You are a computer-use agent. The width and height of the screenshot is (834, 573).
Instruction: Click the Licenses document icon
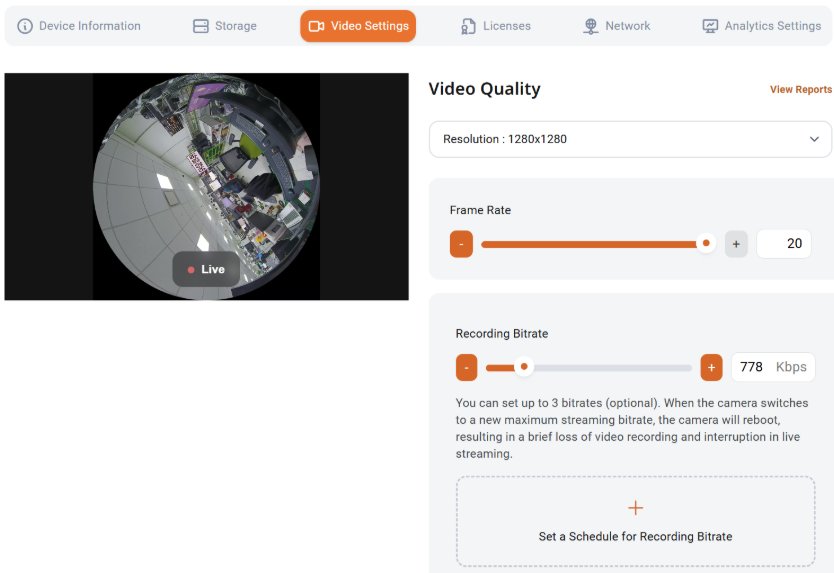(x=469, y=26)
